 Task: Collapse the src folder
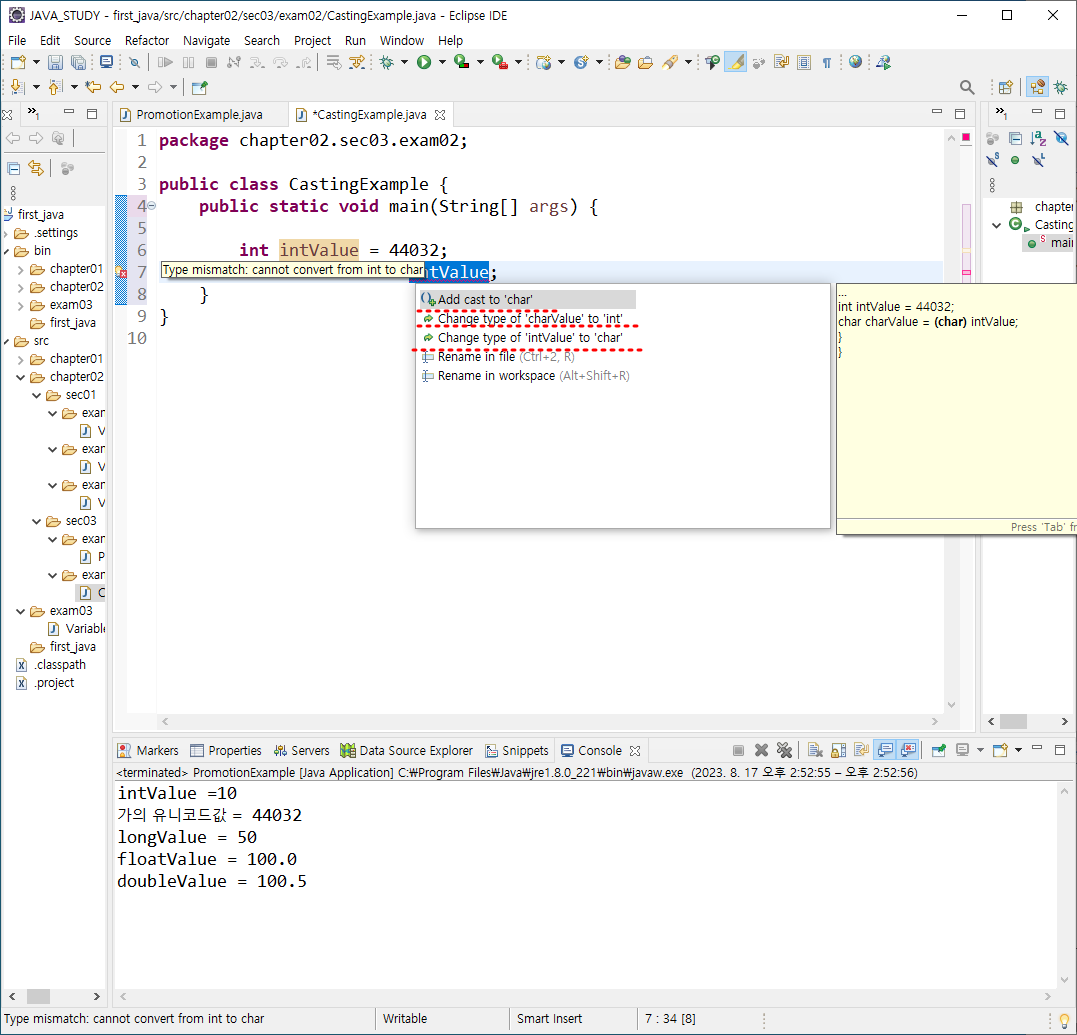(6, 341)
